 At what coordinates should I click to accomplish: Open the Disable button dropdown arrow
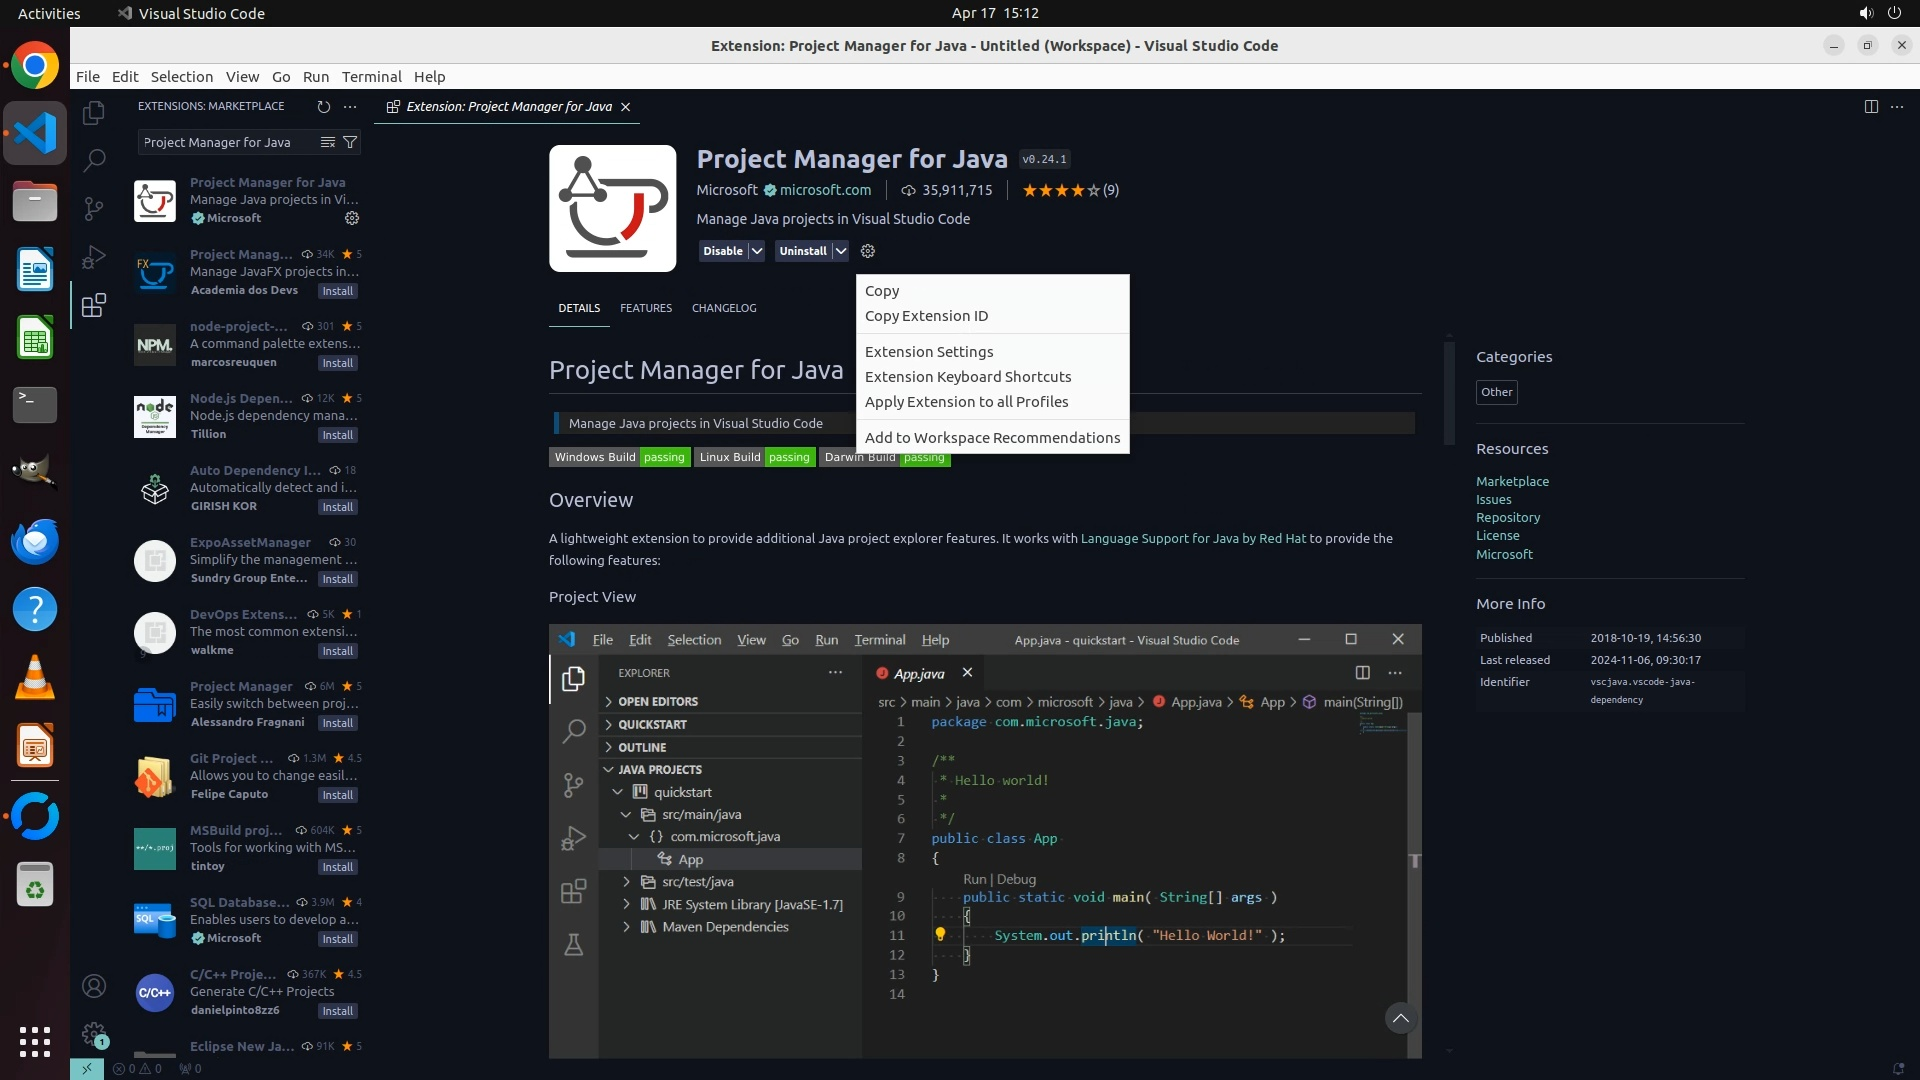pyautogui.click(x=757, y=251)
